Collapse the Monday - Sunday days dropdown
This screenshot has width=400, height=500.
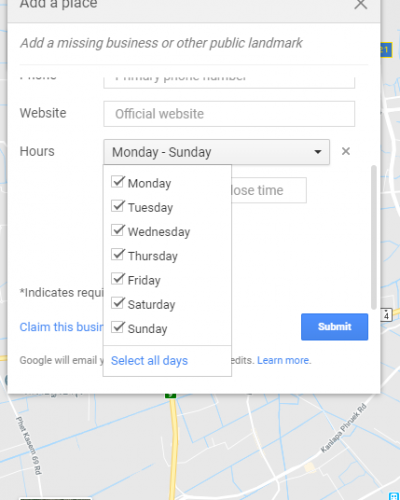pos(216,152)
